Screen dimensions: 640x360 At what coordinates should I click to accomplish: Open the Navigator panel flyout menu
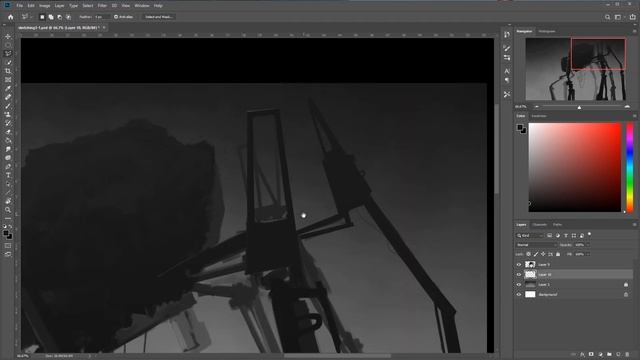[634, 31]
